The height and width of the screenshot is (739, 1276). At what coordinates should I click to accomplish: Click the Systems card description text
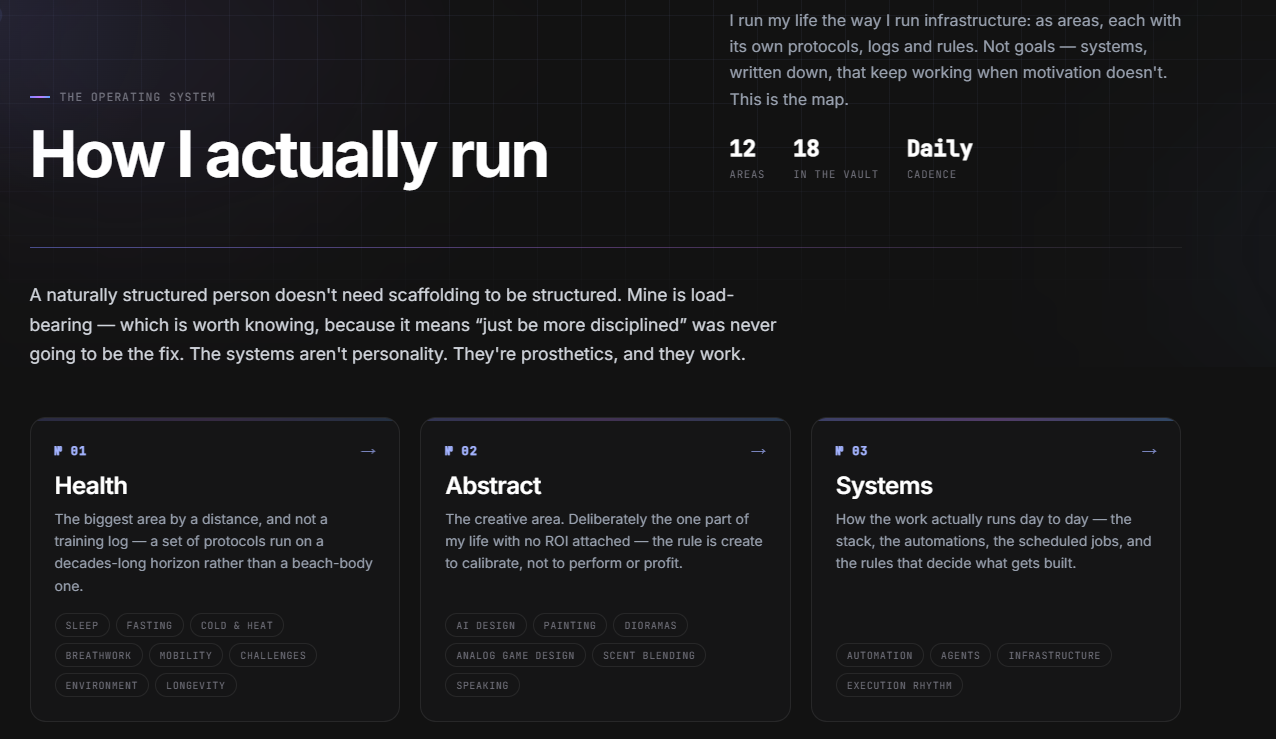pyautogui.click(x=994, y=541)
